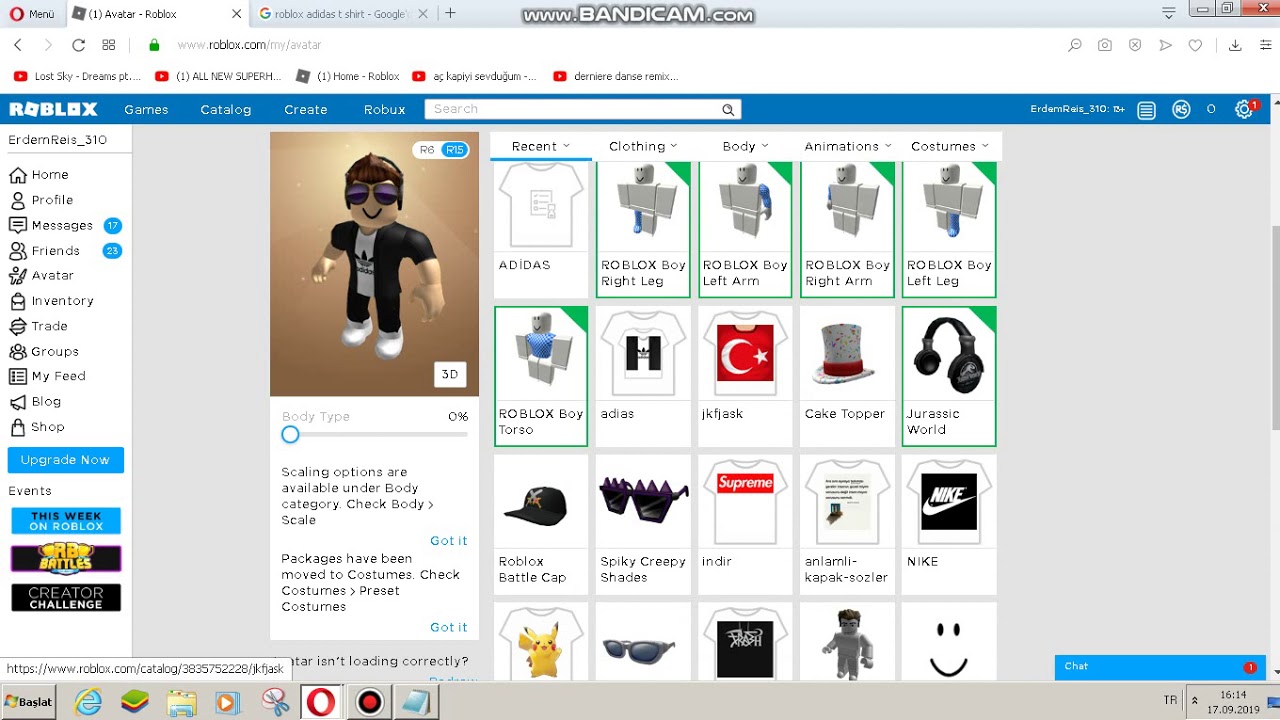Open the This Week on Roblox event

[66, 521]
